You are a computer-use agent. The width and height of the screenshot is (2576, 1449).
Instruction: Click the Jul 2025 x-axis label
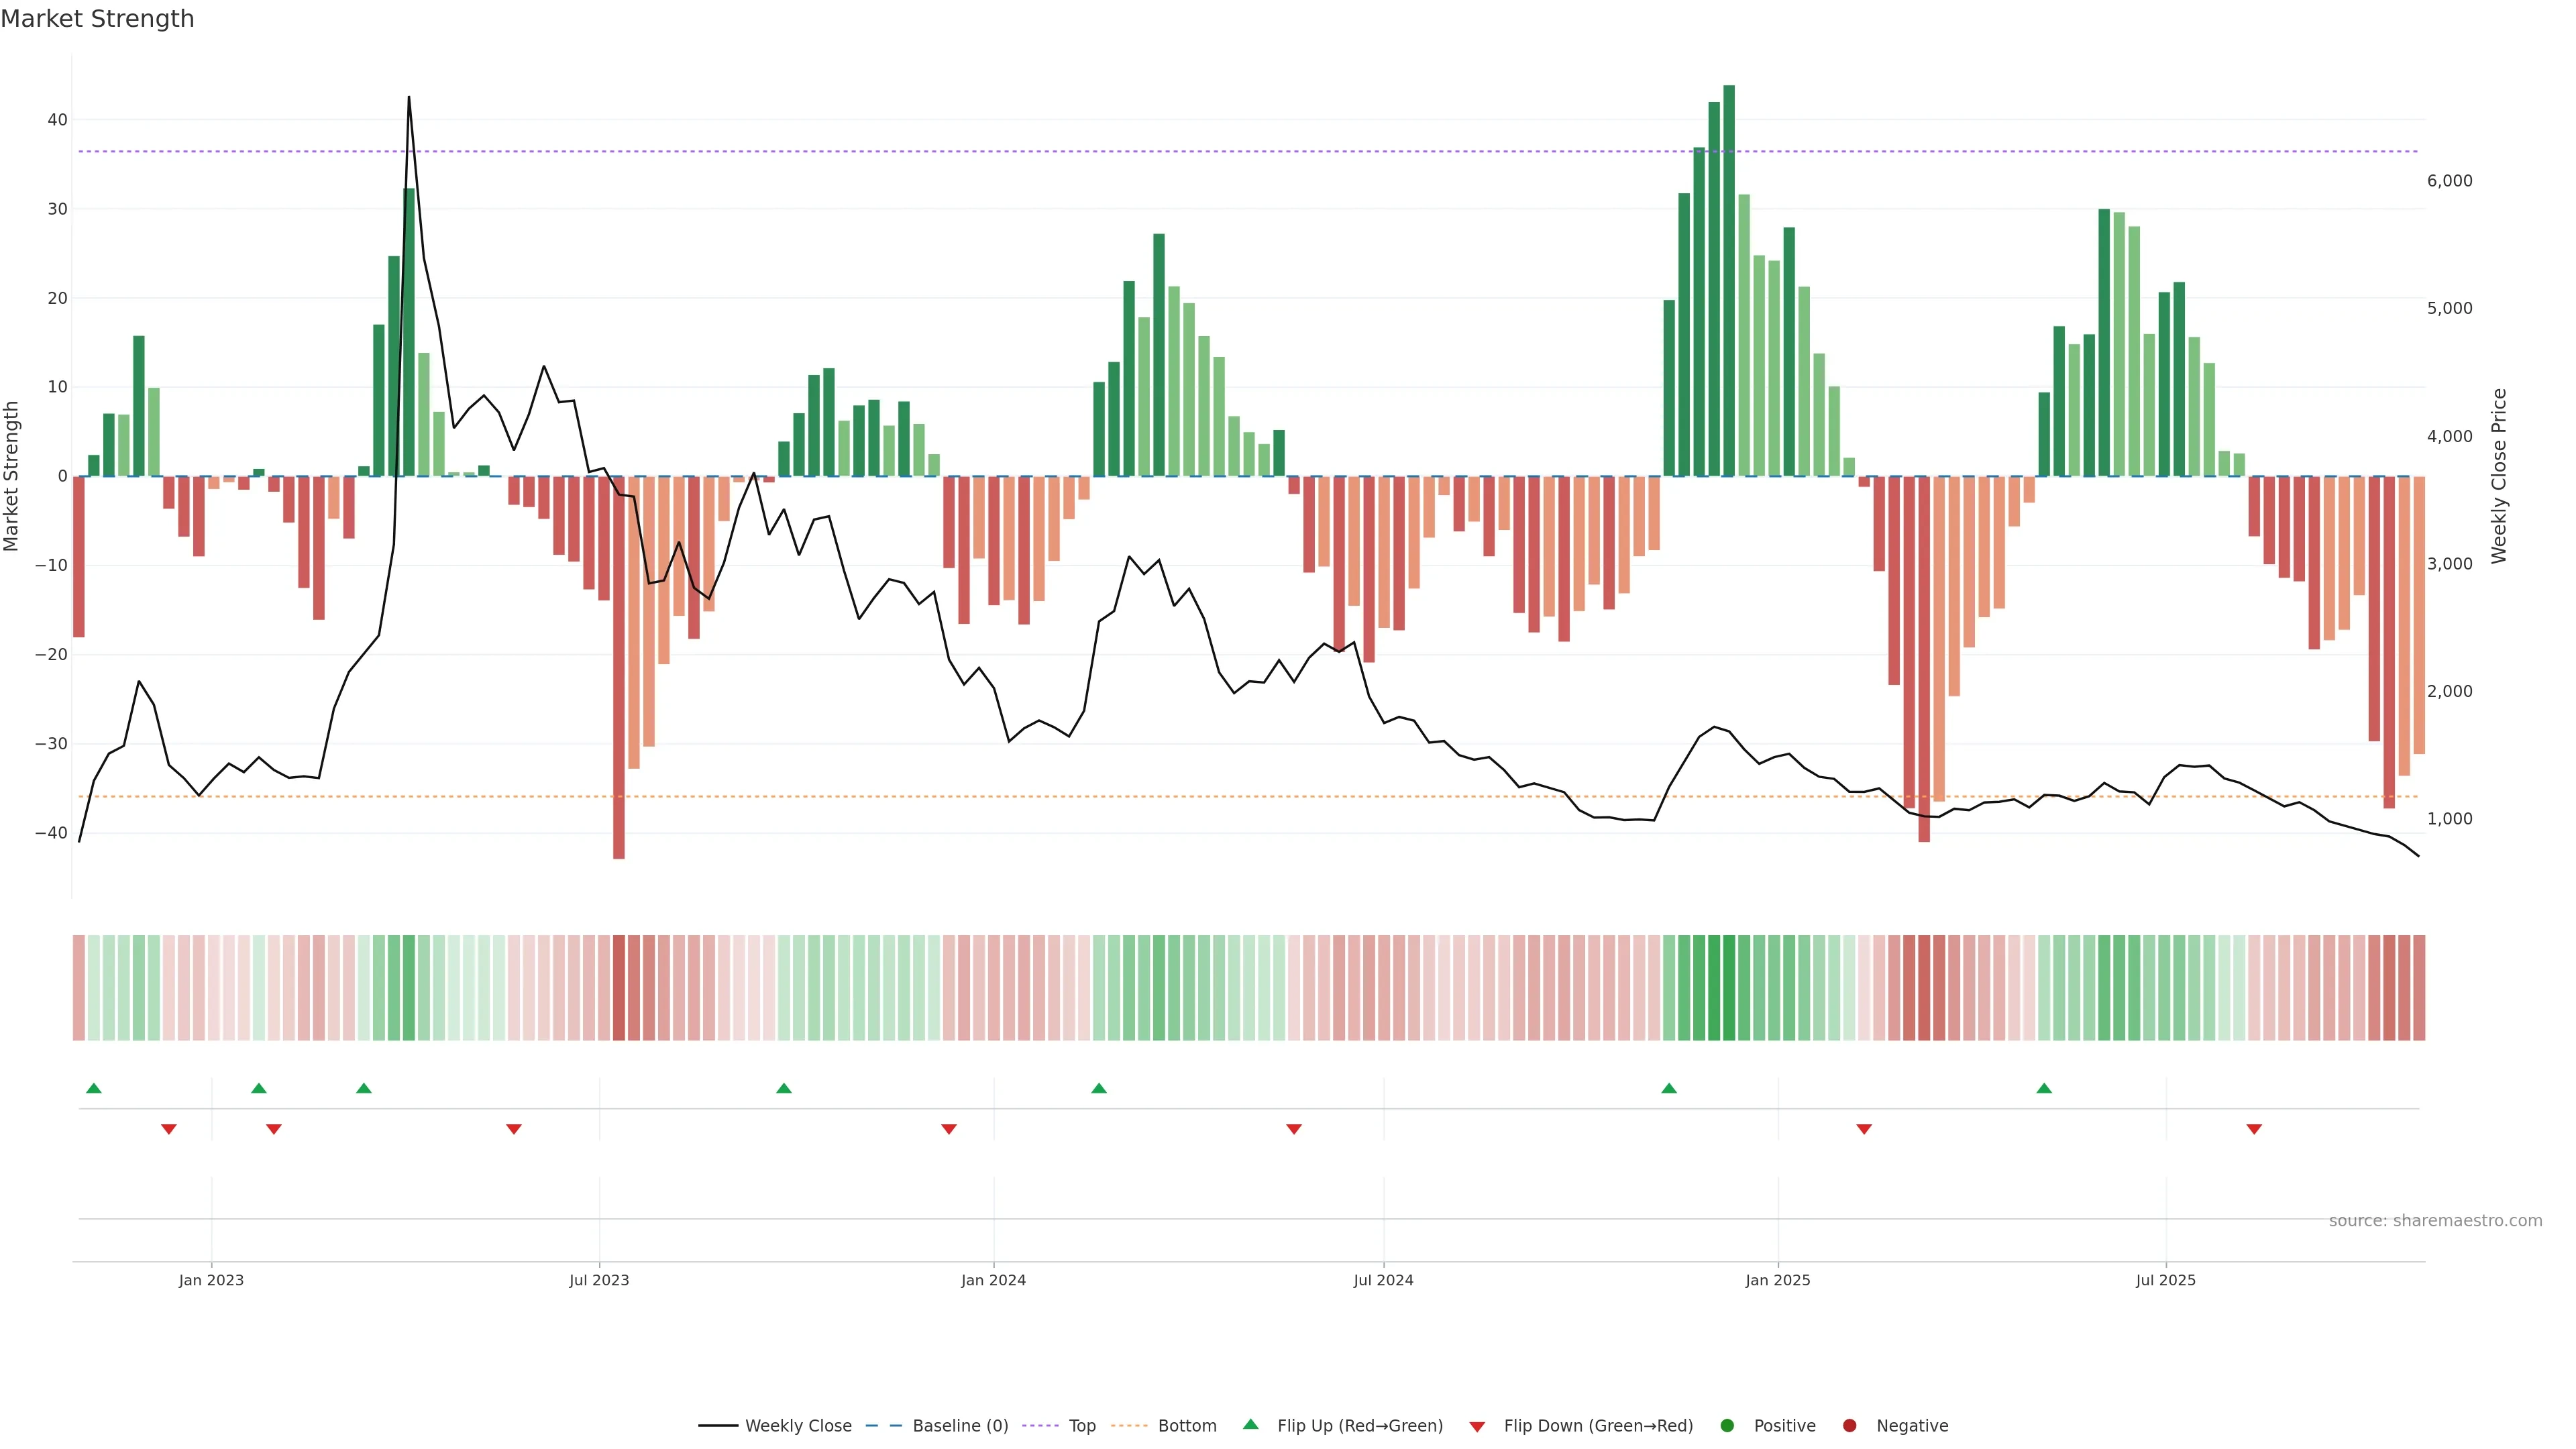[2165, 1280]
